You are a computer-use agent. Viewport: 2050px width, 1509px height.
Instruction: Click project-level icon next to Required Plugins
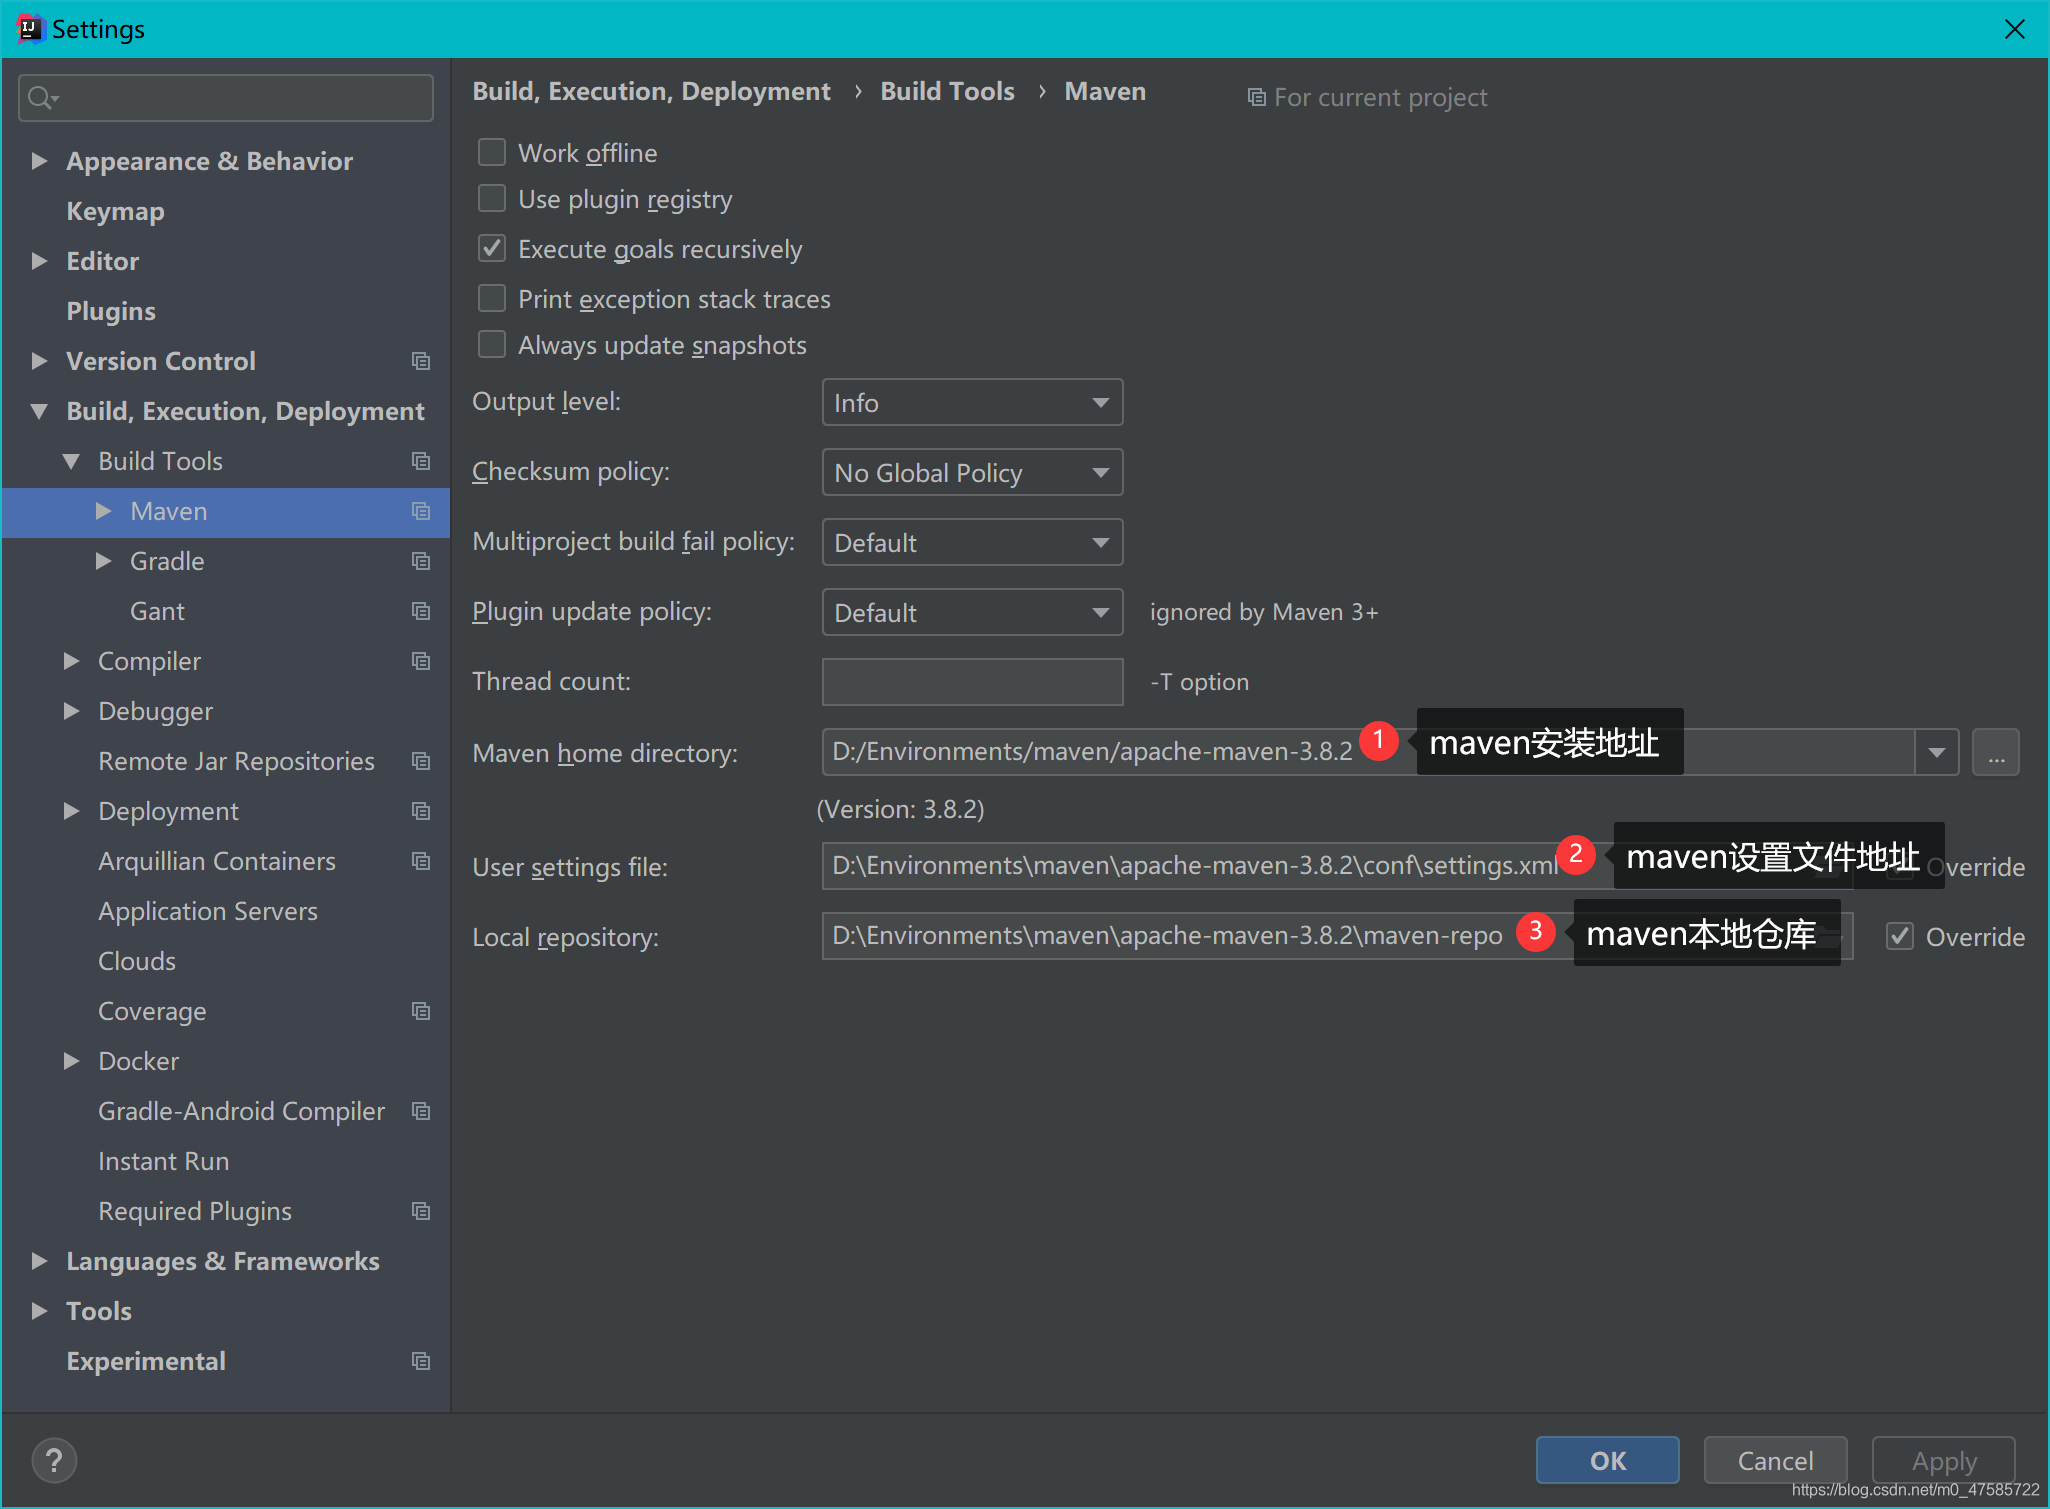pos(421,1211)
